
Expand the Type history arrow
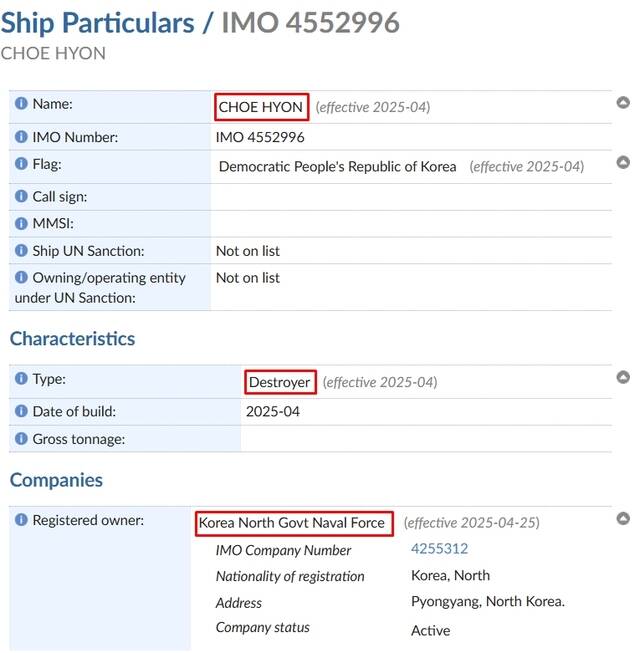coord(623,377)
